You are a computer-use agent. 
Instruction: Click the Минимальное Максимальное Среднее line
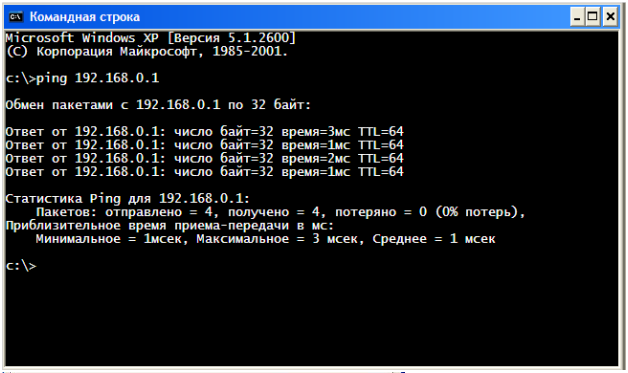coord(266,239)
